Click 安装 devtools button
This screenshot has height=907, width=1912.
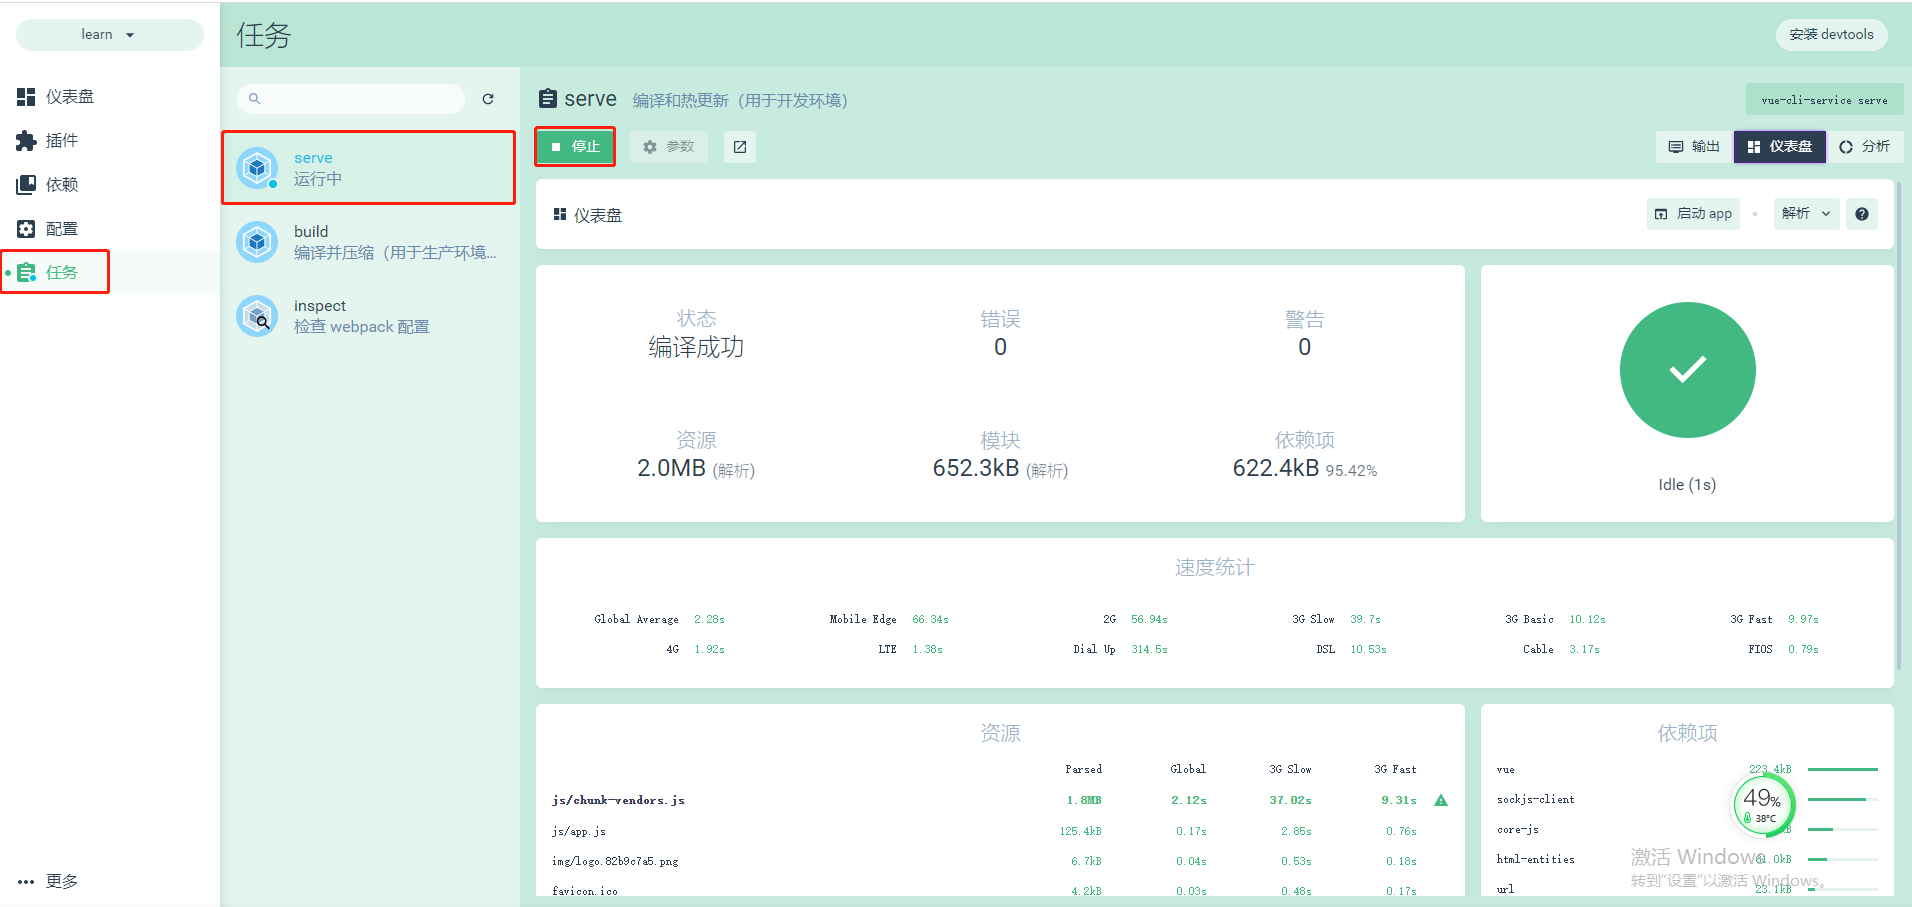(x=1832, y=35)
